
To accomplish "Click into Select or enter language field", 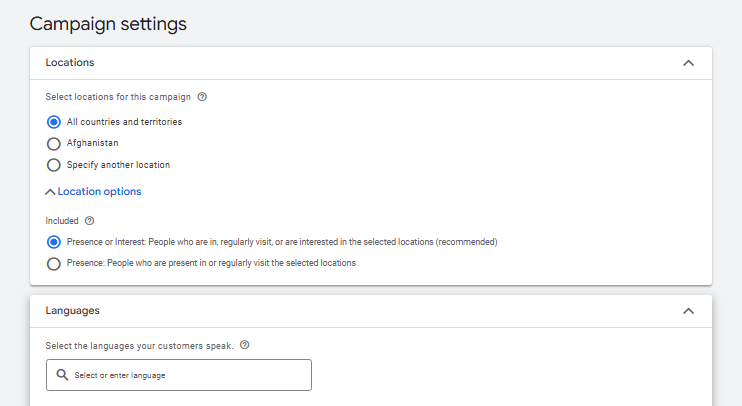I will 179,375.
